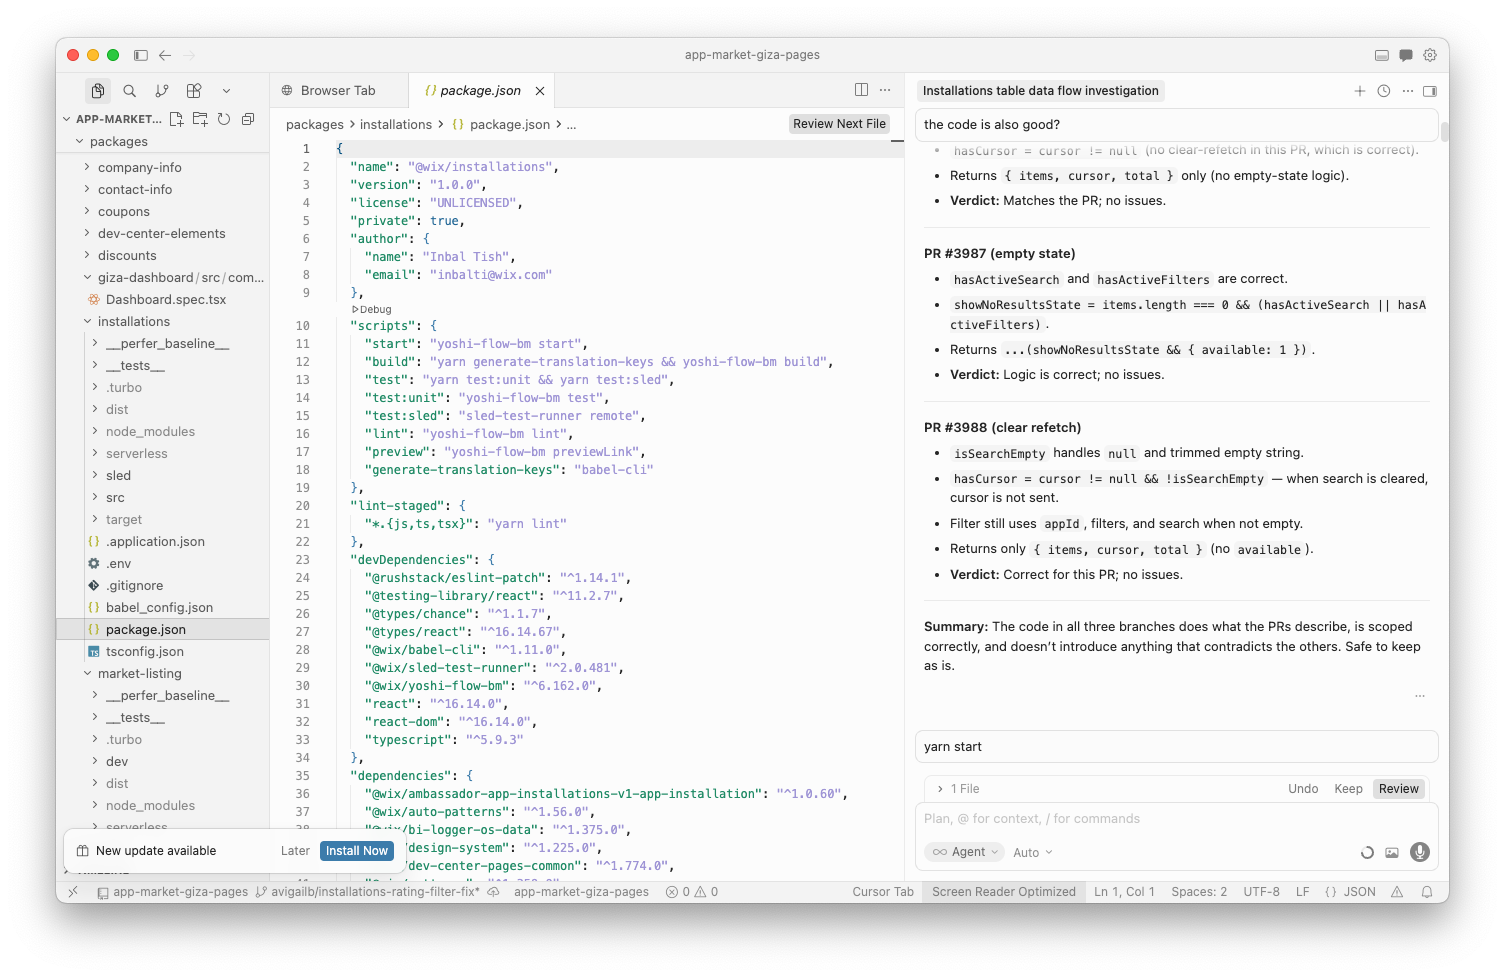Focus the chat prompt input field

point(1176,819)
